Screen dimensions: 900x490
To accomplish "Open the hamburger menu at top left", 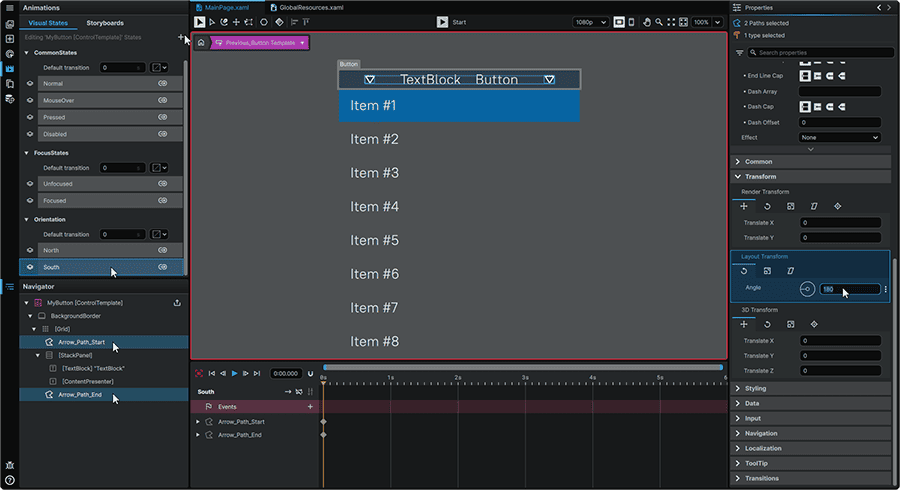I will pos(9,8).
